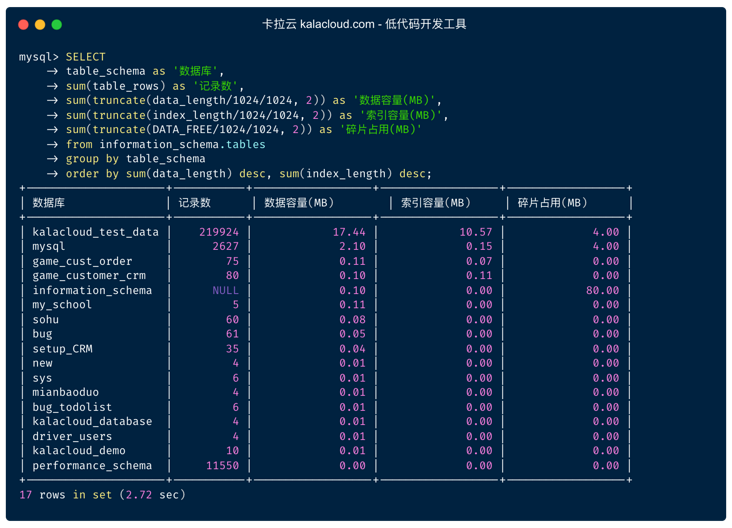732x528 pixels.
Task: Click the record count 61
Action: click(232, 334)
